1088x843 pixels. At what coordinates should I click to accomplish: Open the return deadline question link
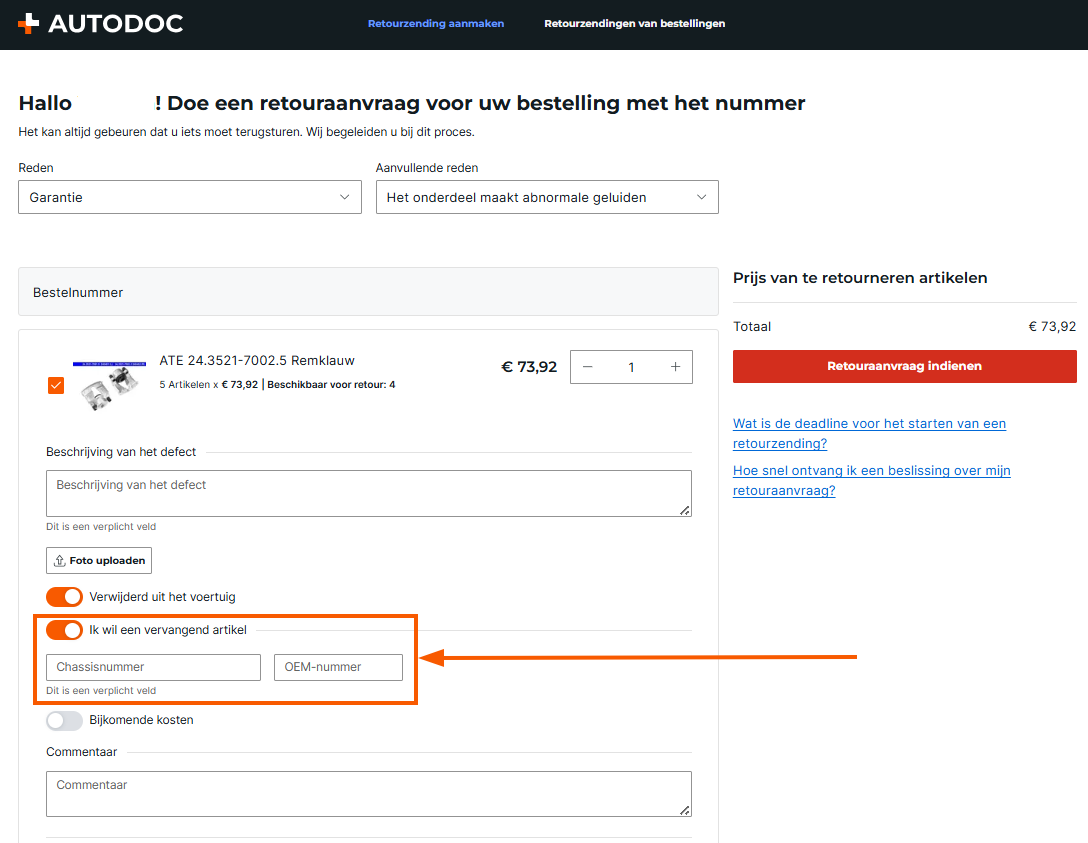(x=869, y=433)
